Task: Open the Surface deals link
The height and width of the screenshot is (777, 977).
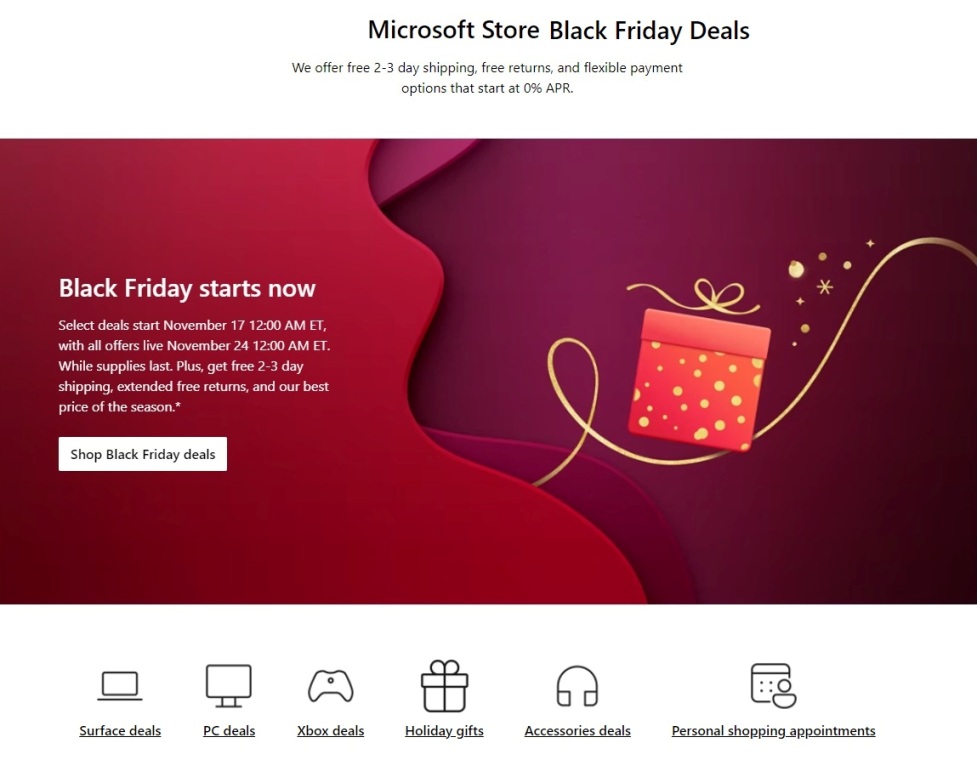Action: (x=120, y=731)
